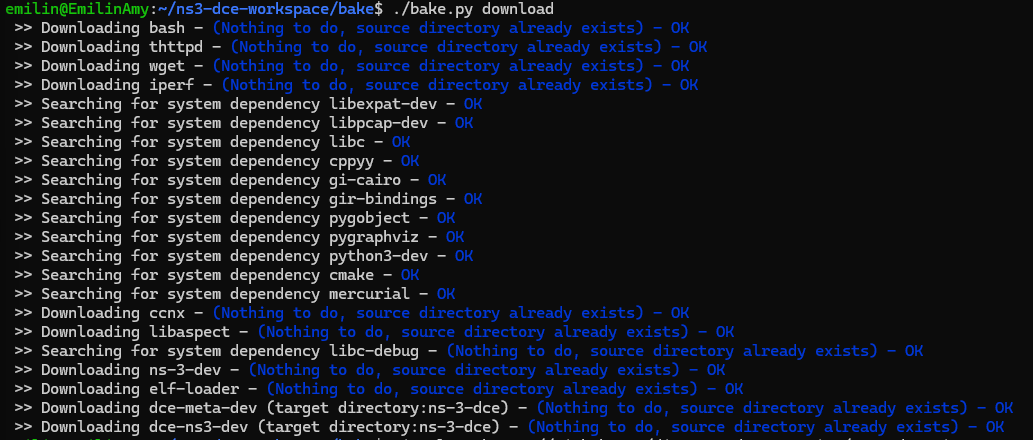Image resolution: width=1033 pixels, height=440 pixels.
Task: Click the blue 'Nothing to do' message for bash
Action: pyautogui.click(x=428, y=28)
